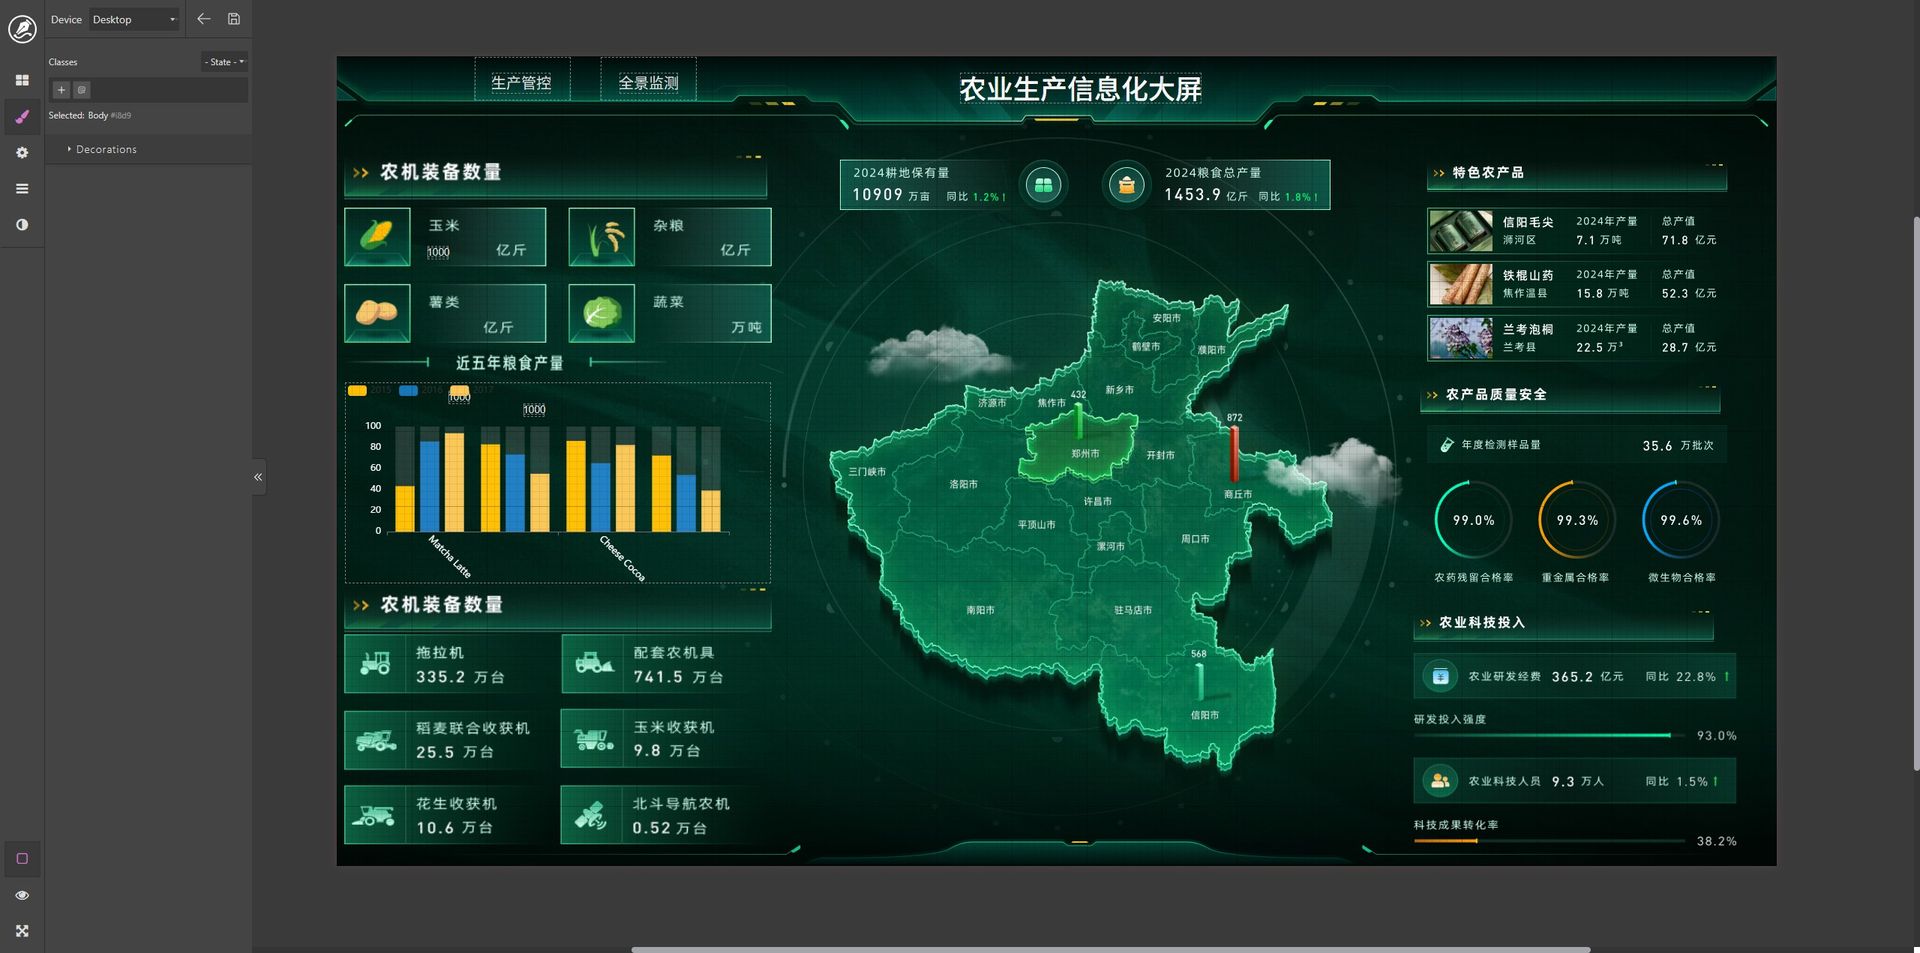The height and width of the screenshot is (953, 1920).
Task: Toggle the blue 2016 legend series
Action: click(x=408, y=391)
